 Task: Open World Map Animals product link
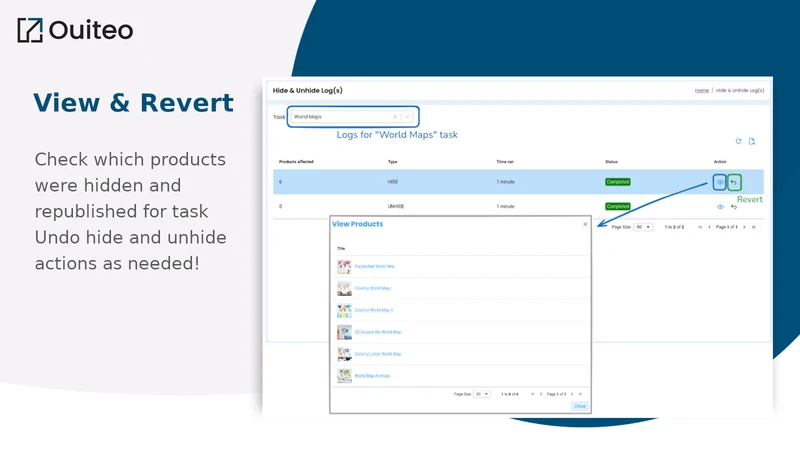click(372, 376)
